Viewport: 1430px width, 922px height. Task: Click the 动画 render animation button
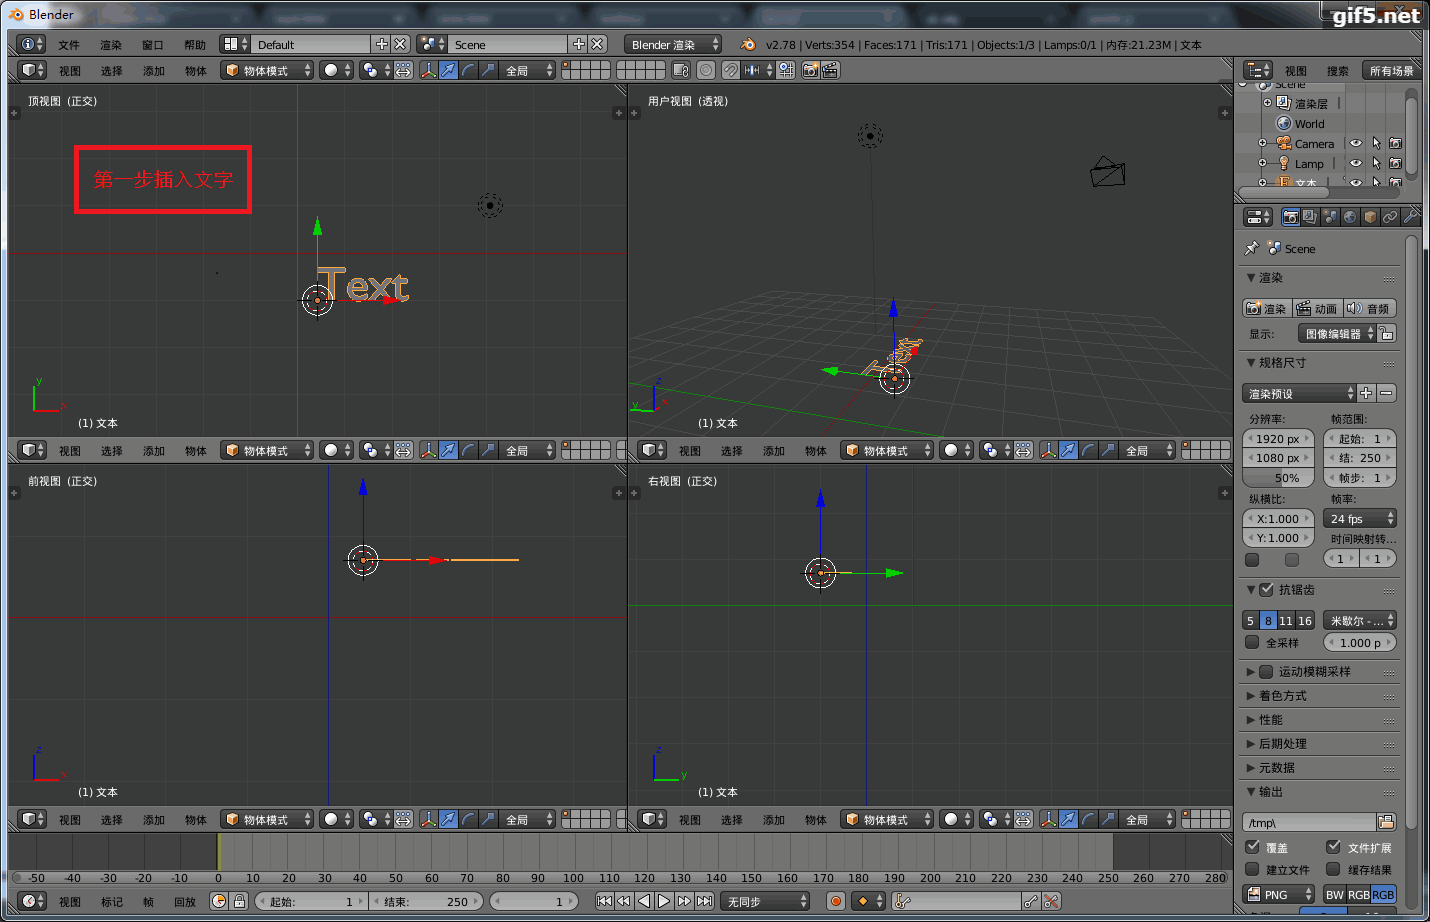click(1317, 309)
